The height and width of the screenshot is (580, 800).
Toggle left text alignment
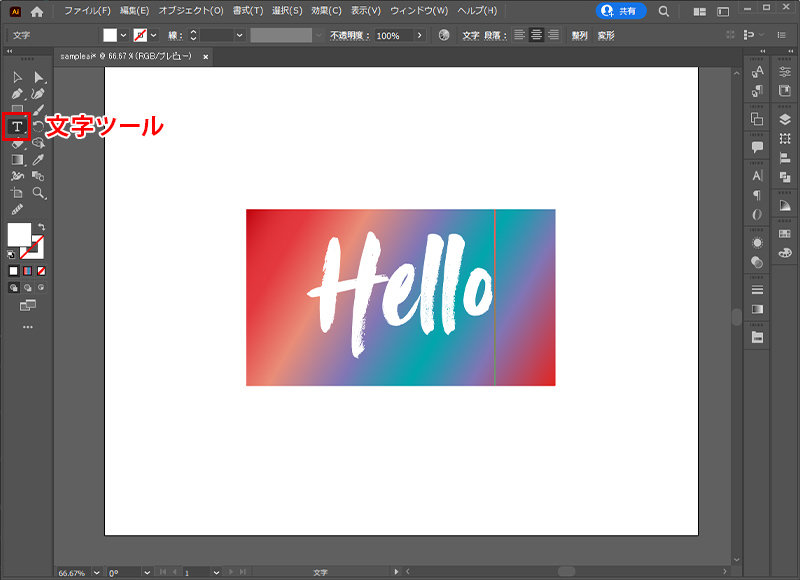click(520, 33)
